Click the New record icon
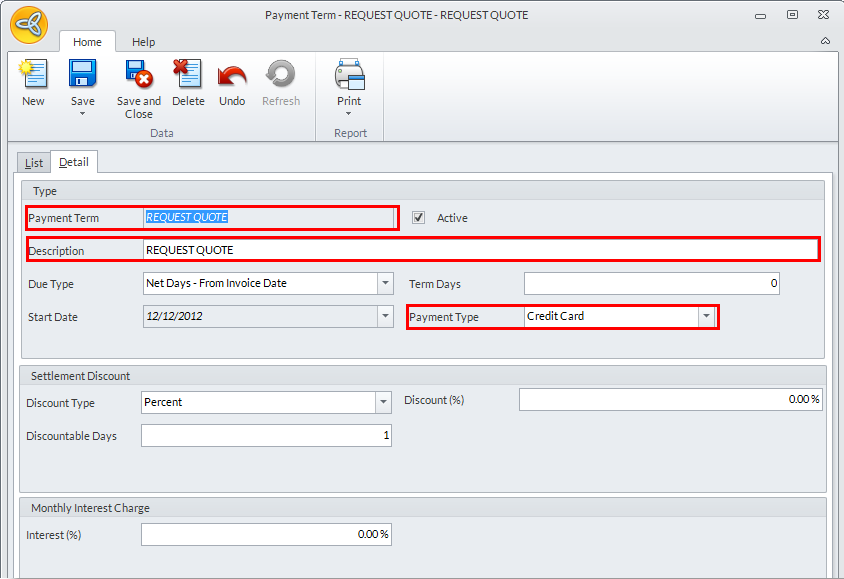This screenshot has height=579, width=844. click(33, 76)
